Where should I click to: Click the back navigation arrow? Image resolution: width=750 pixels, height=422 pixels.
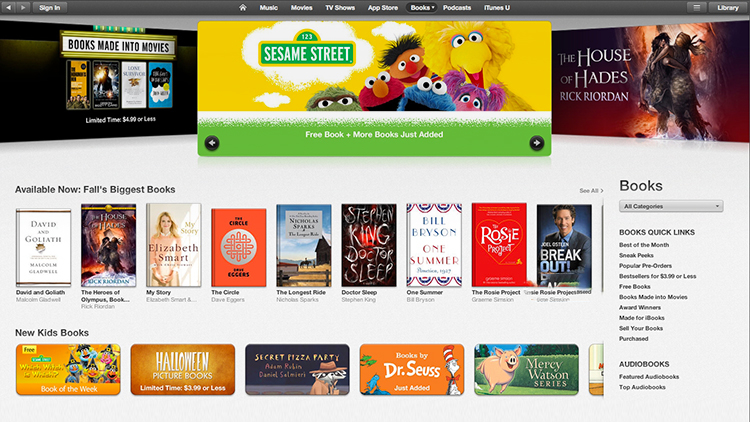tap(9, 8)
